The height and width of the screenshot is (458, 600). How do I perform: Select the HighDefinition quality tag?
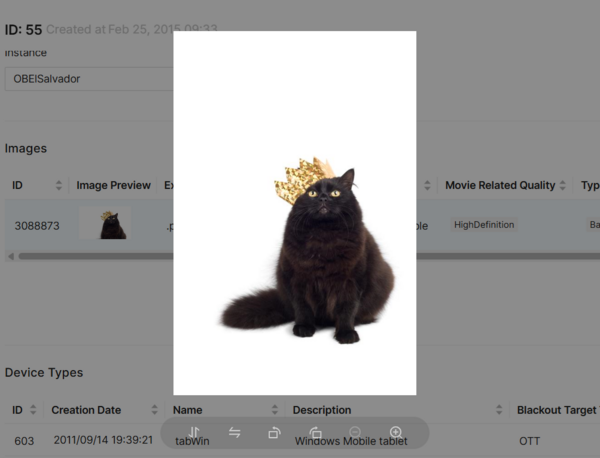484,225
